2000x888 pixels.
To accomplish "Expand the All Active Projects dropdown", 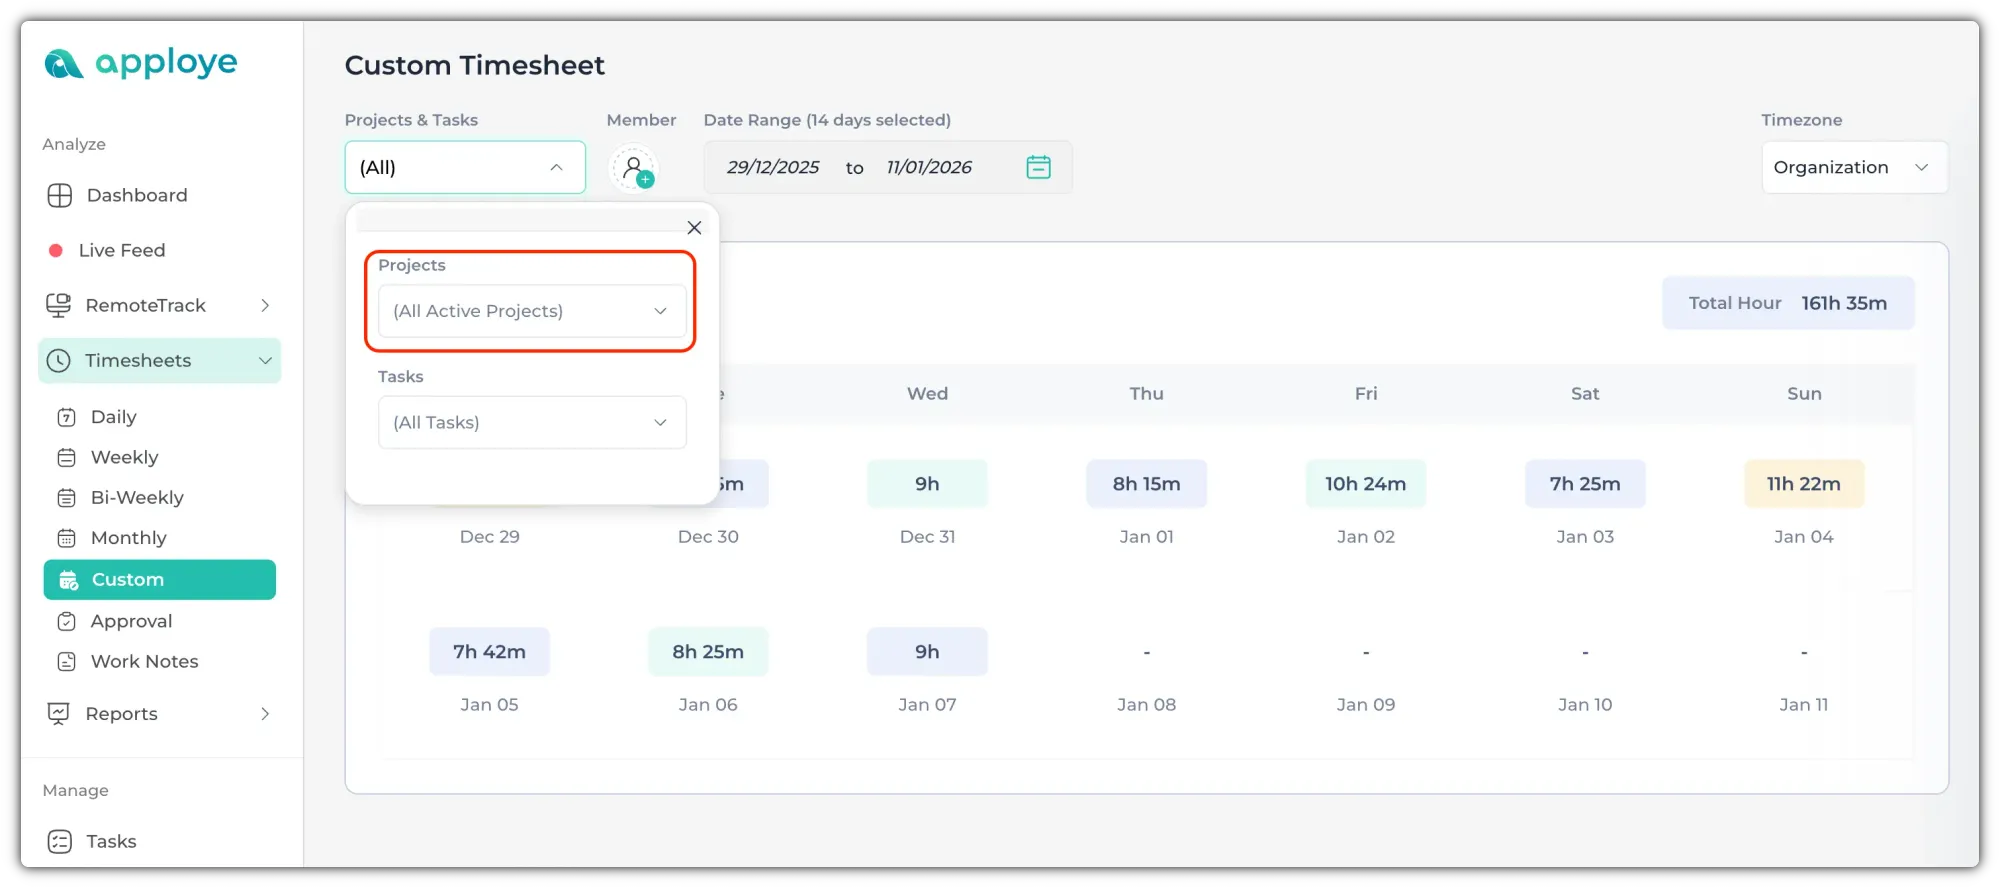I will pyautogui.click(x=532, y=311).
